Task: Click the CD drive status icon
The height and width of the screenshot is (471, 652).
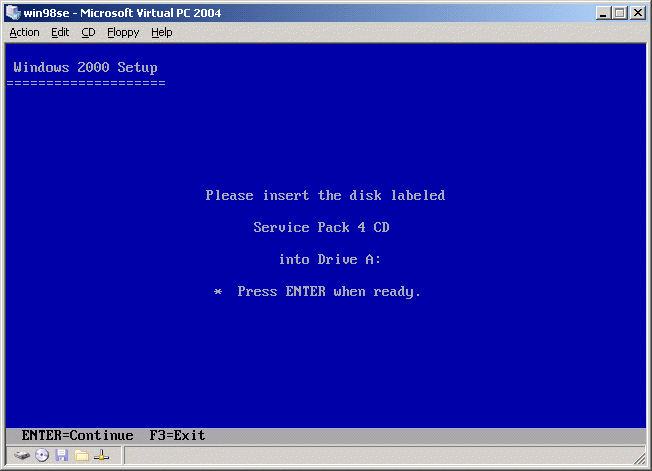Action: (42, 456)
